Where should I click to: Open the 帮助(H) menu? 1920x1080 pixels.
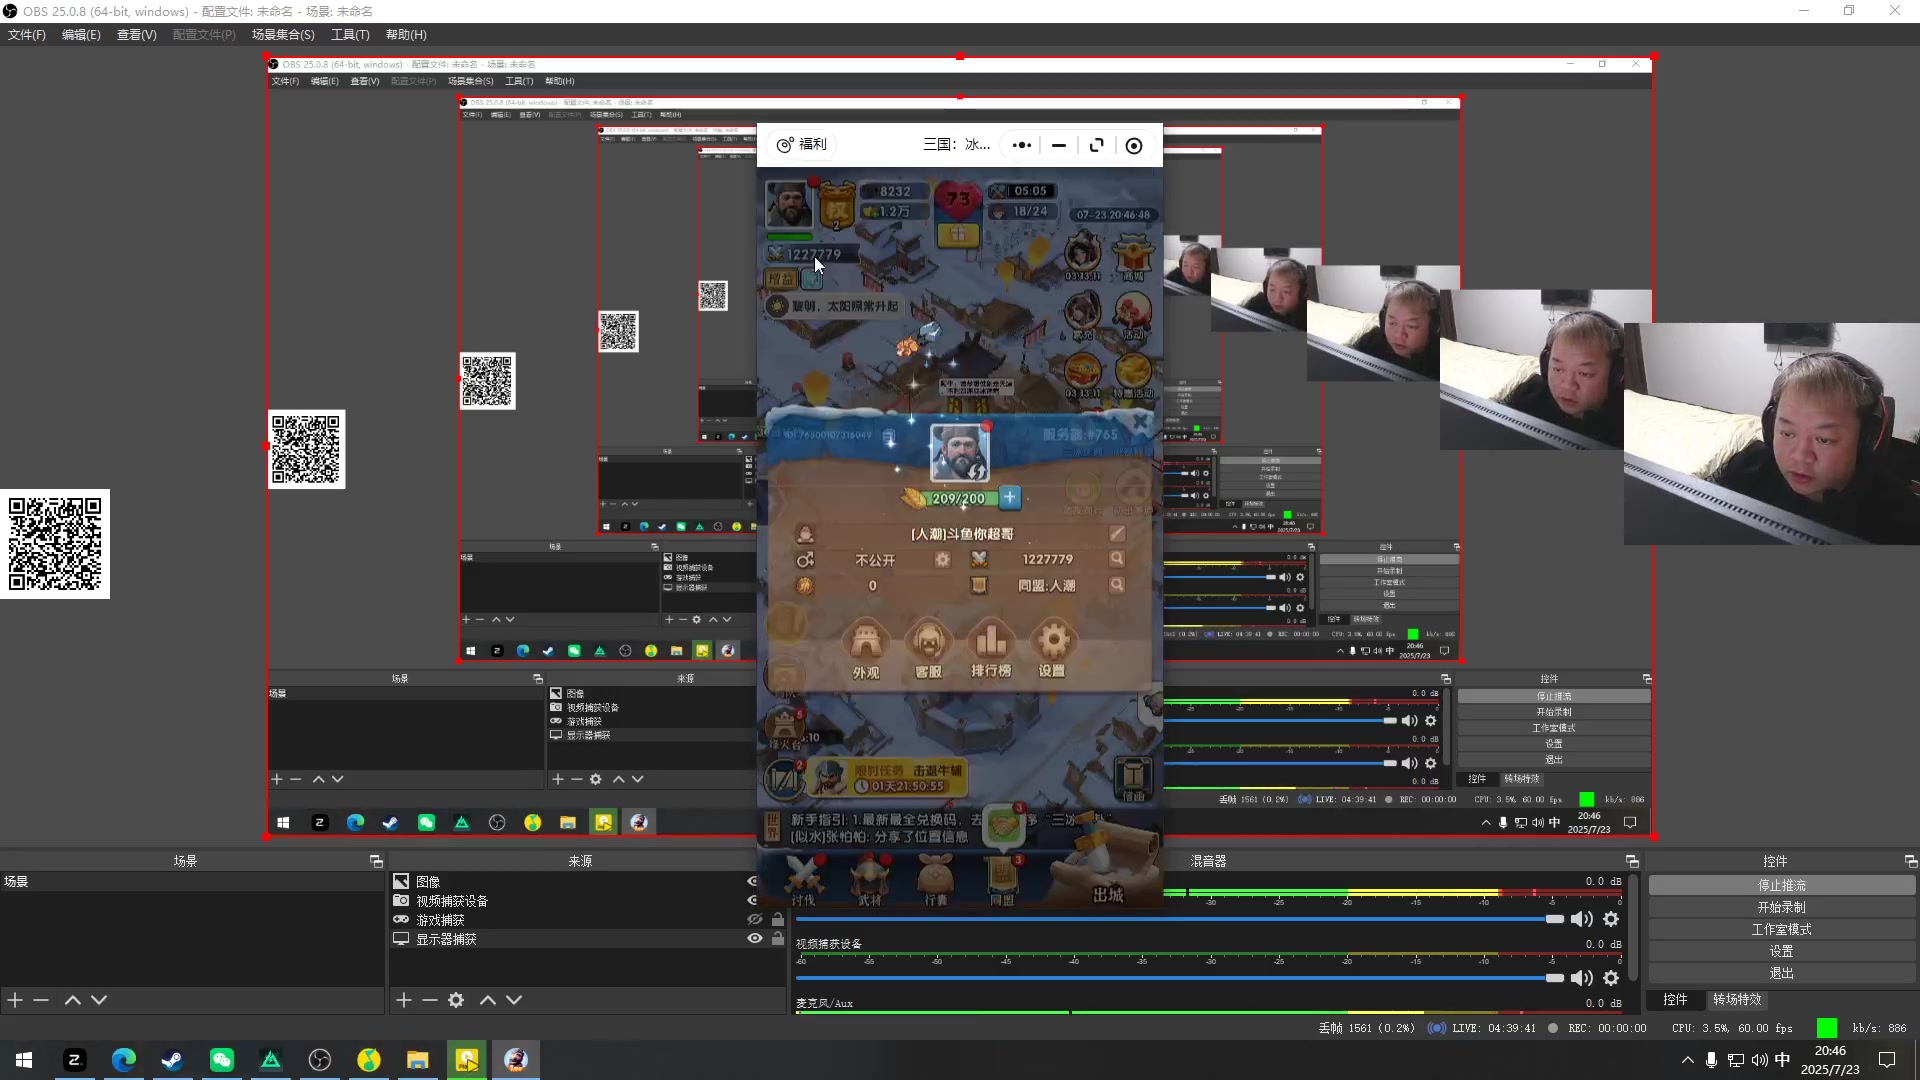[406, 35]
